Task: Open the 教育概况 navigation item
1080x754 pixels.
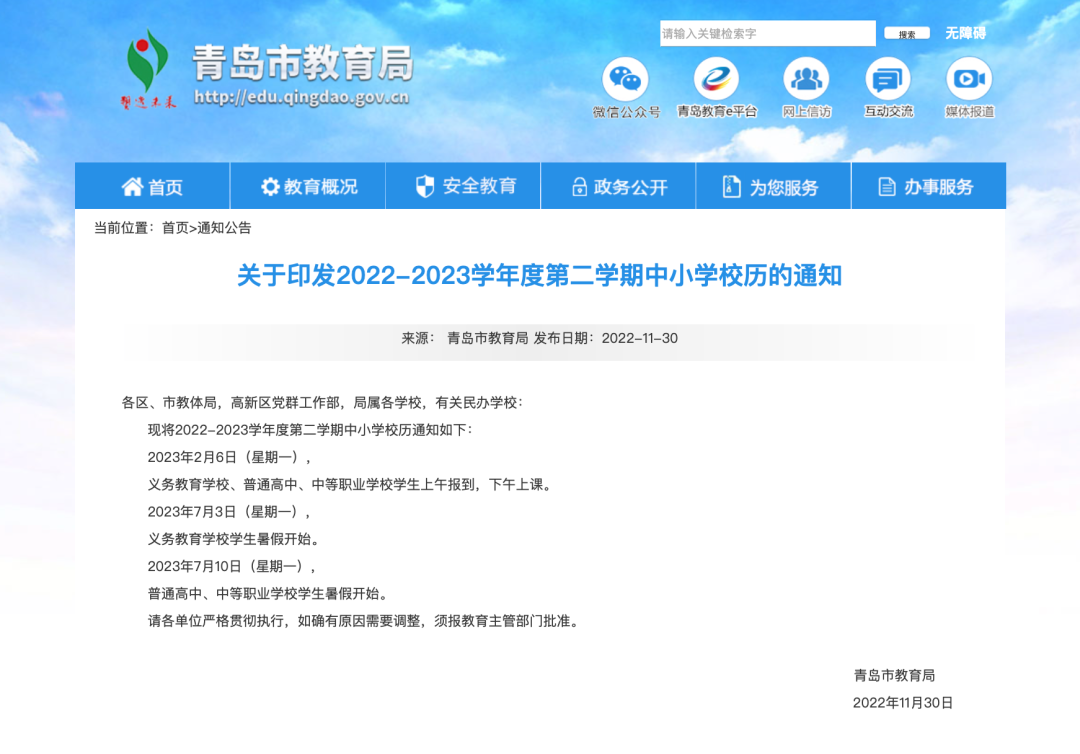Action: point(308,186)
